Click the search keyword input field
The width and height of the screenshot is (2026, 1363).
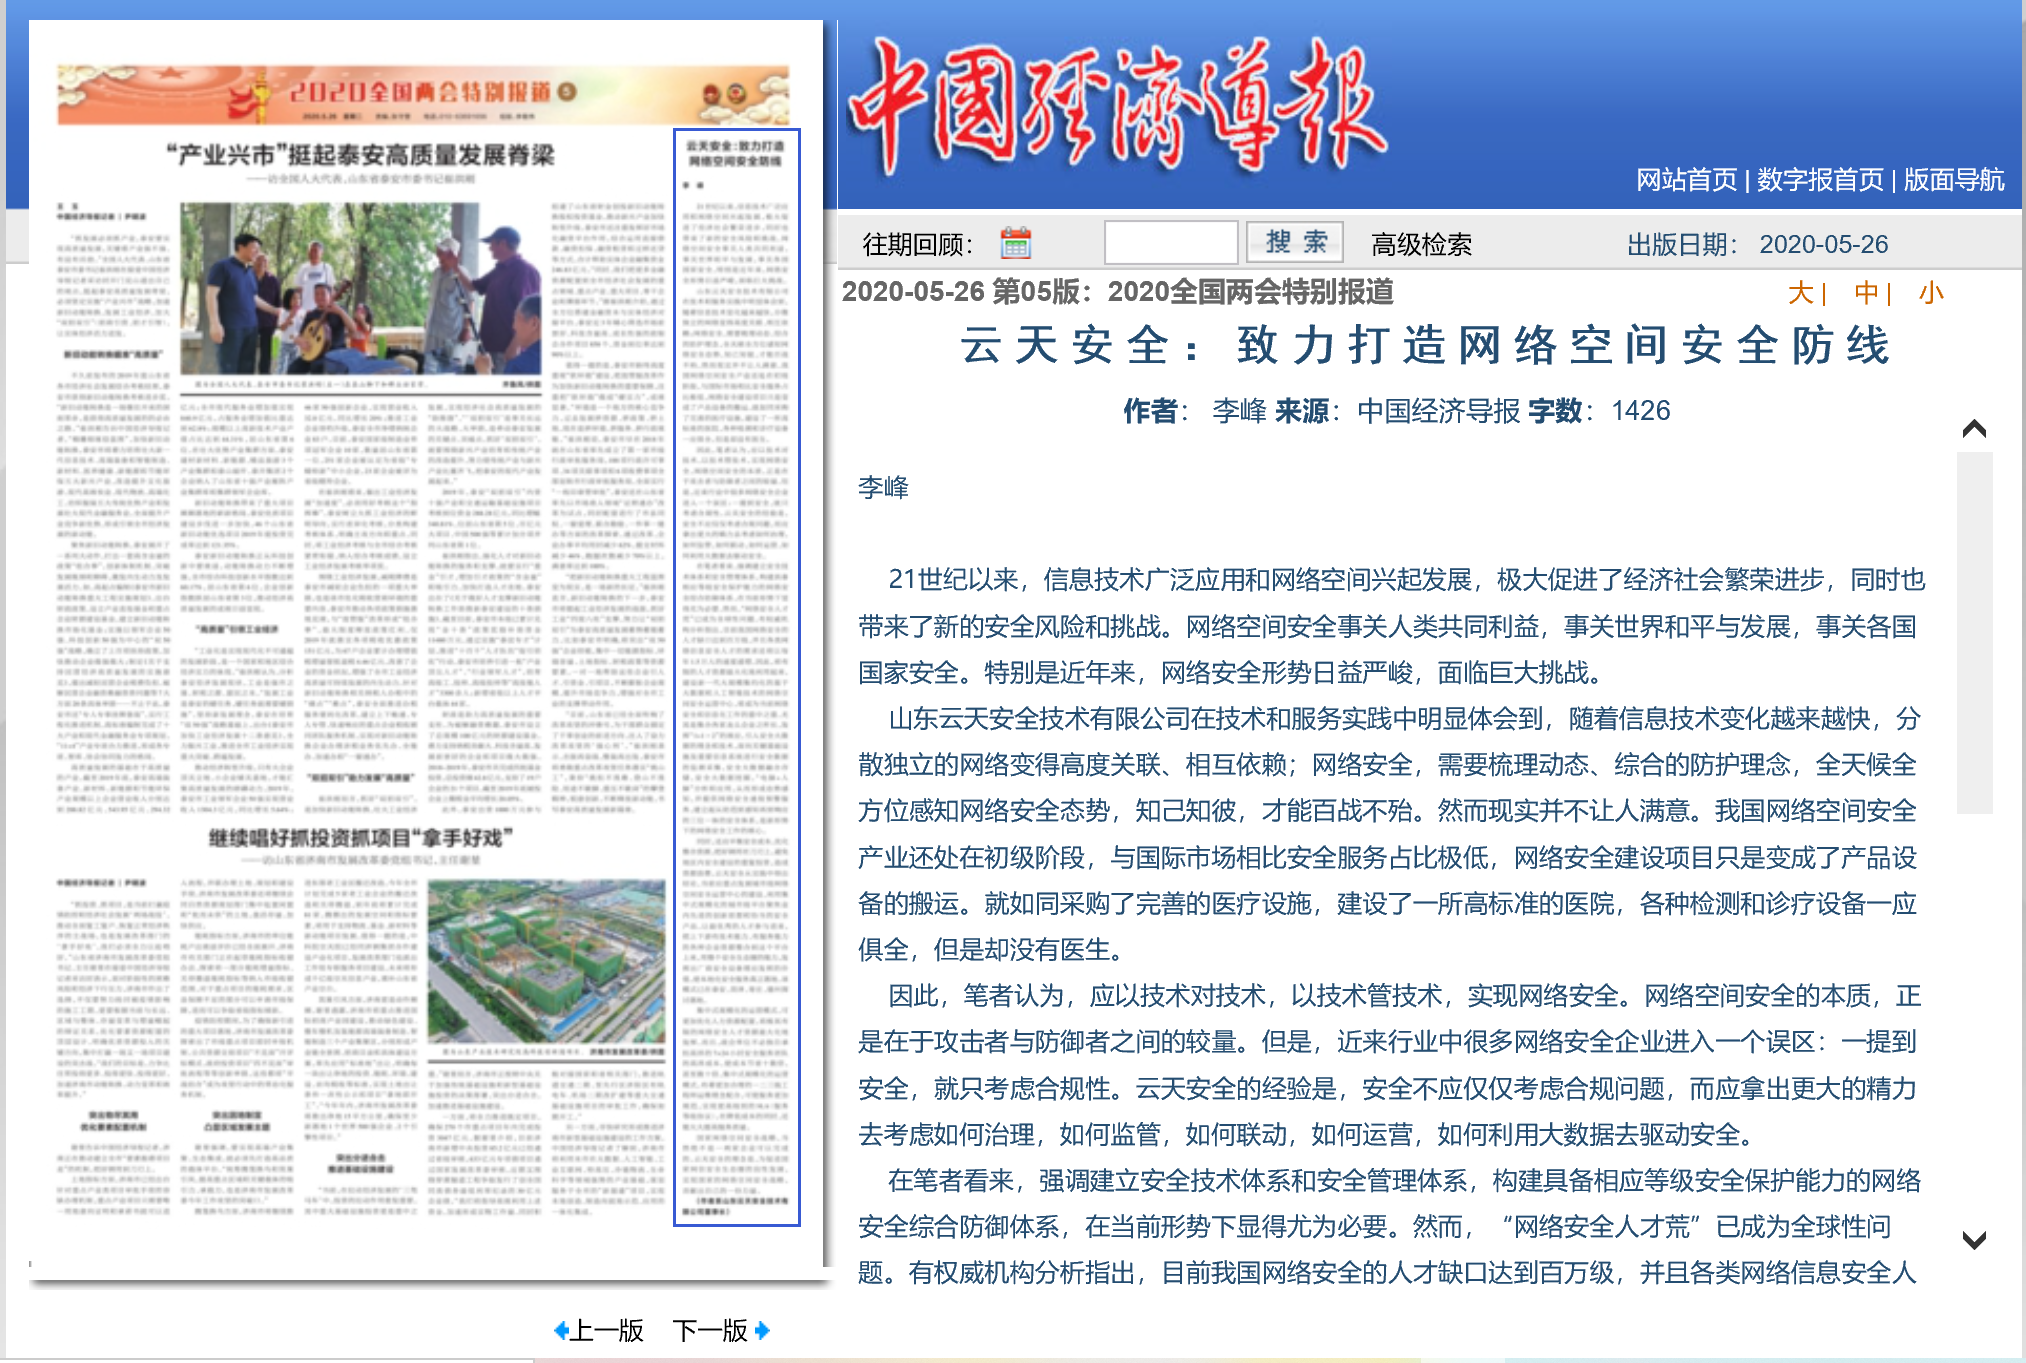1170,243
